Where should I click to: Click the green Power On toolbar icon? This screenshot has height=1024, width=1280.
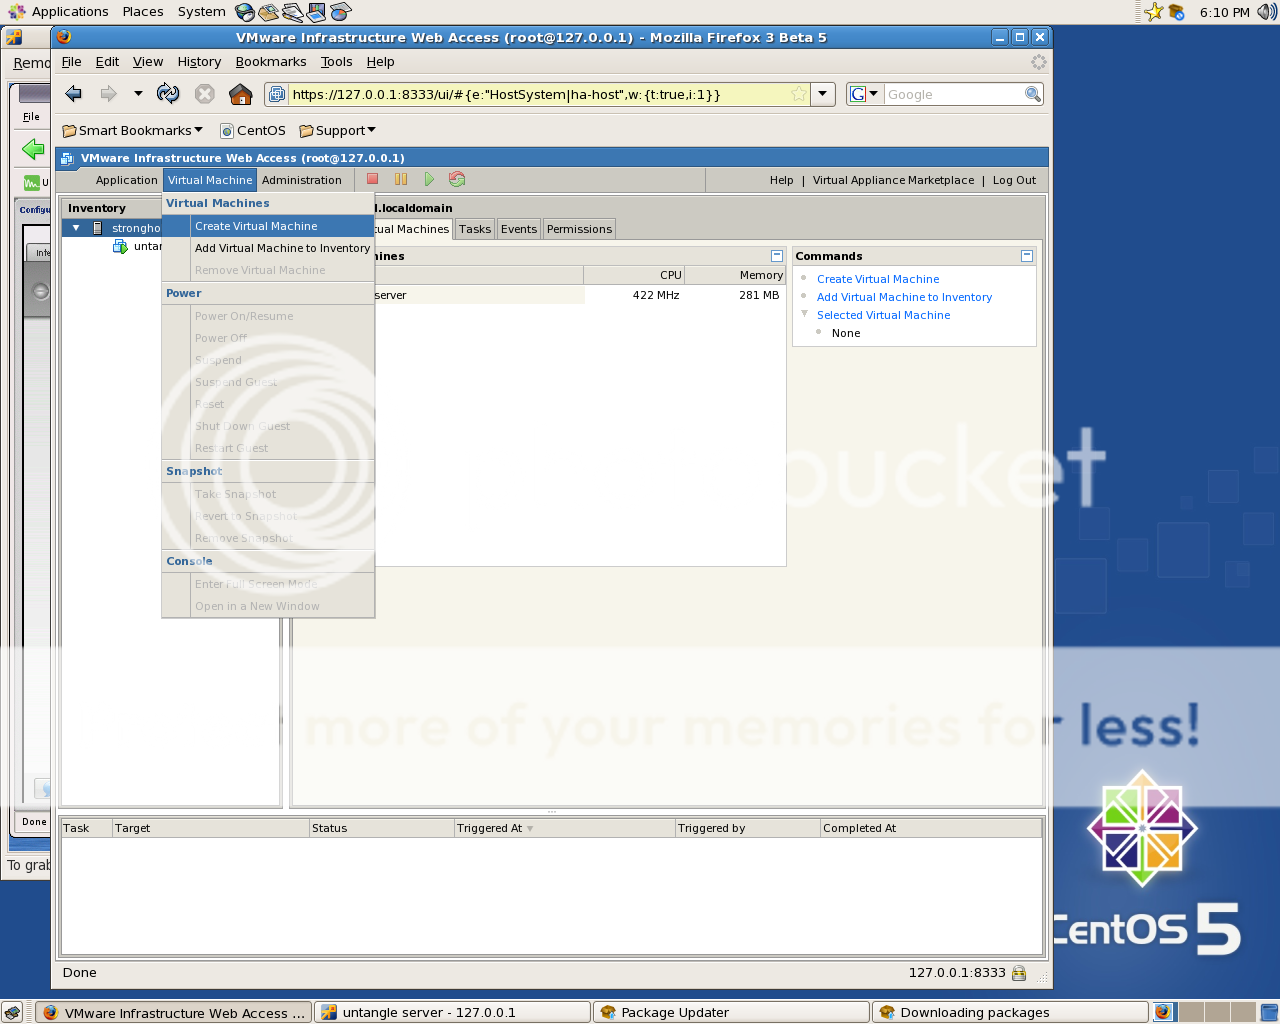point(429,180)
